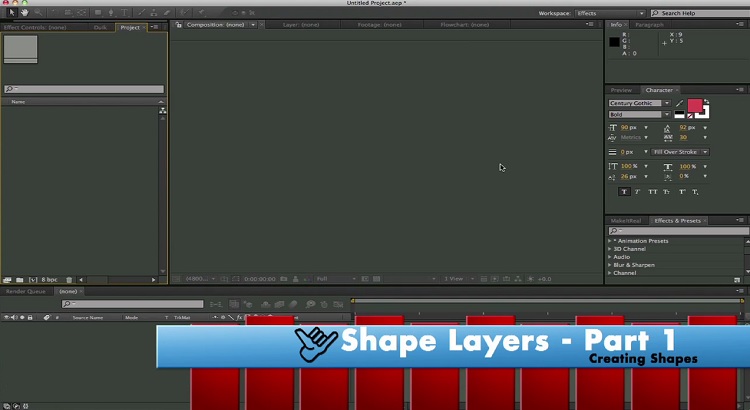
Task: Open Metrics kerning dropdown arrow
Action: tap(646, 137)
